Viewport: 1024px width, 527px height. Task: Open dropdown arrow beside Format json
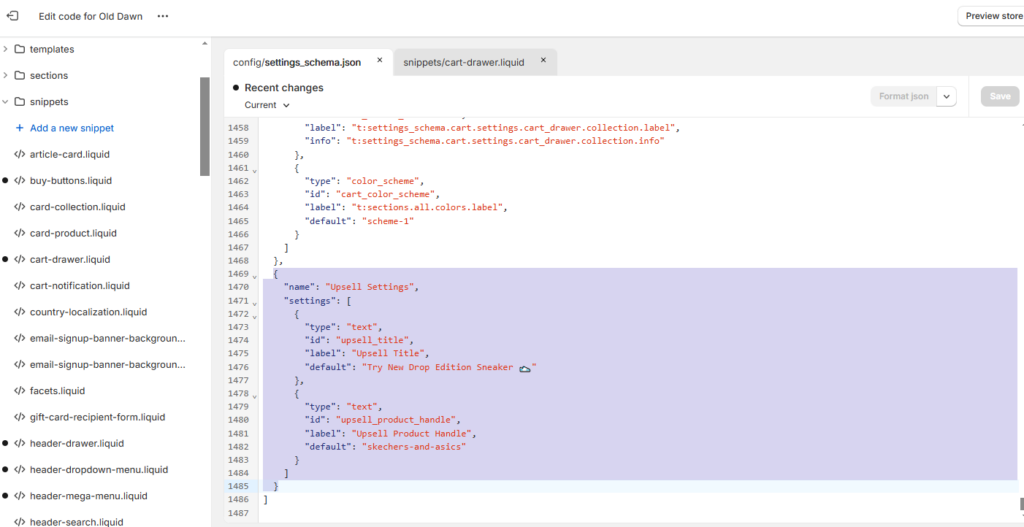pyautogui.click(x=946, y=96)
